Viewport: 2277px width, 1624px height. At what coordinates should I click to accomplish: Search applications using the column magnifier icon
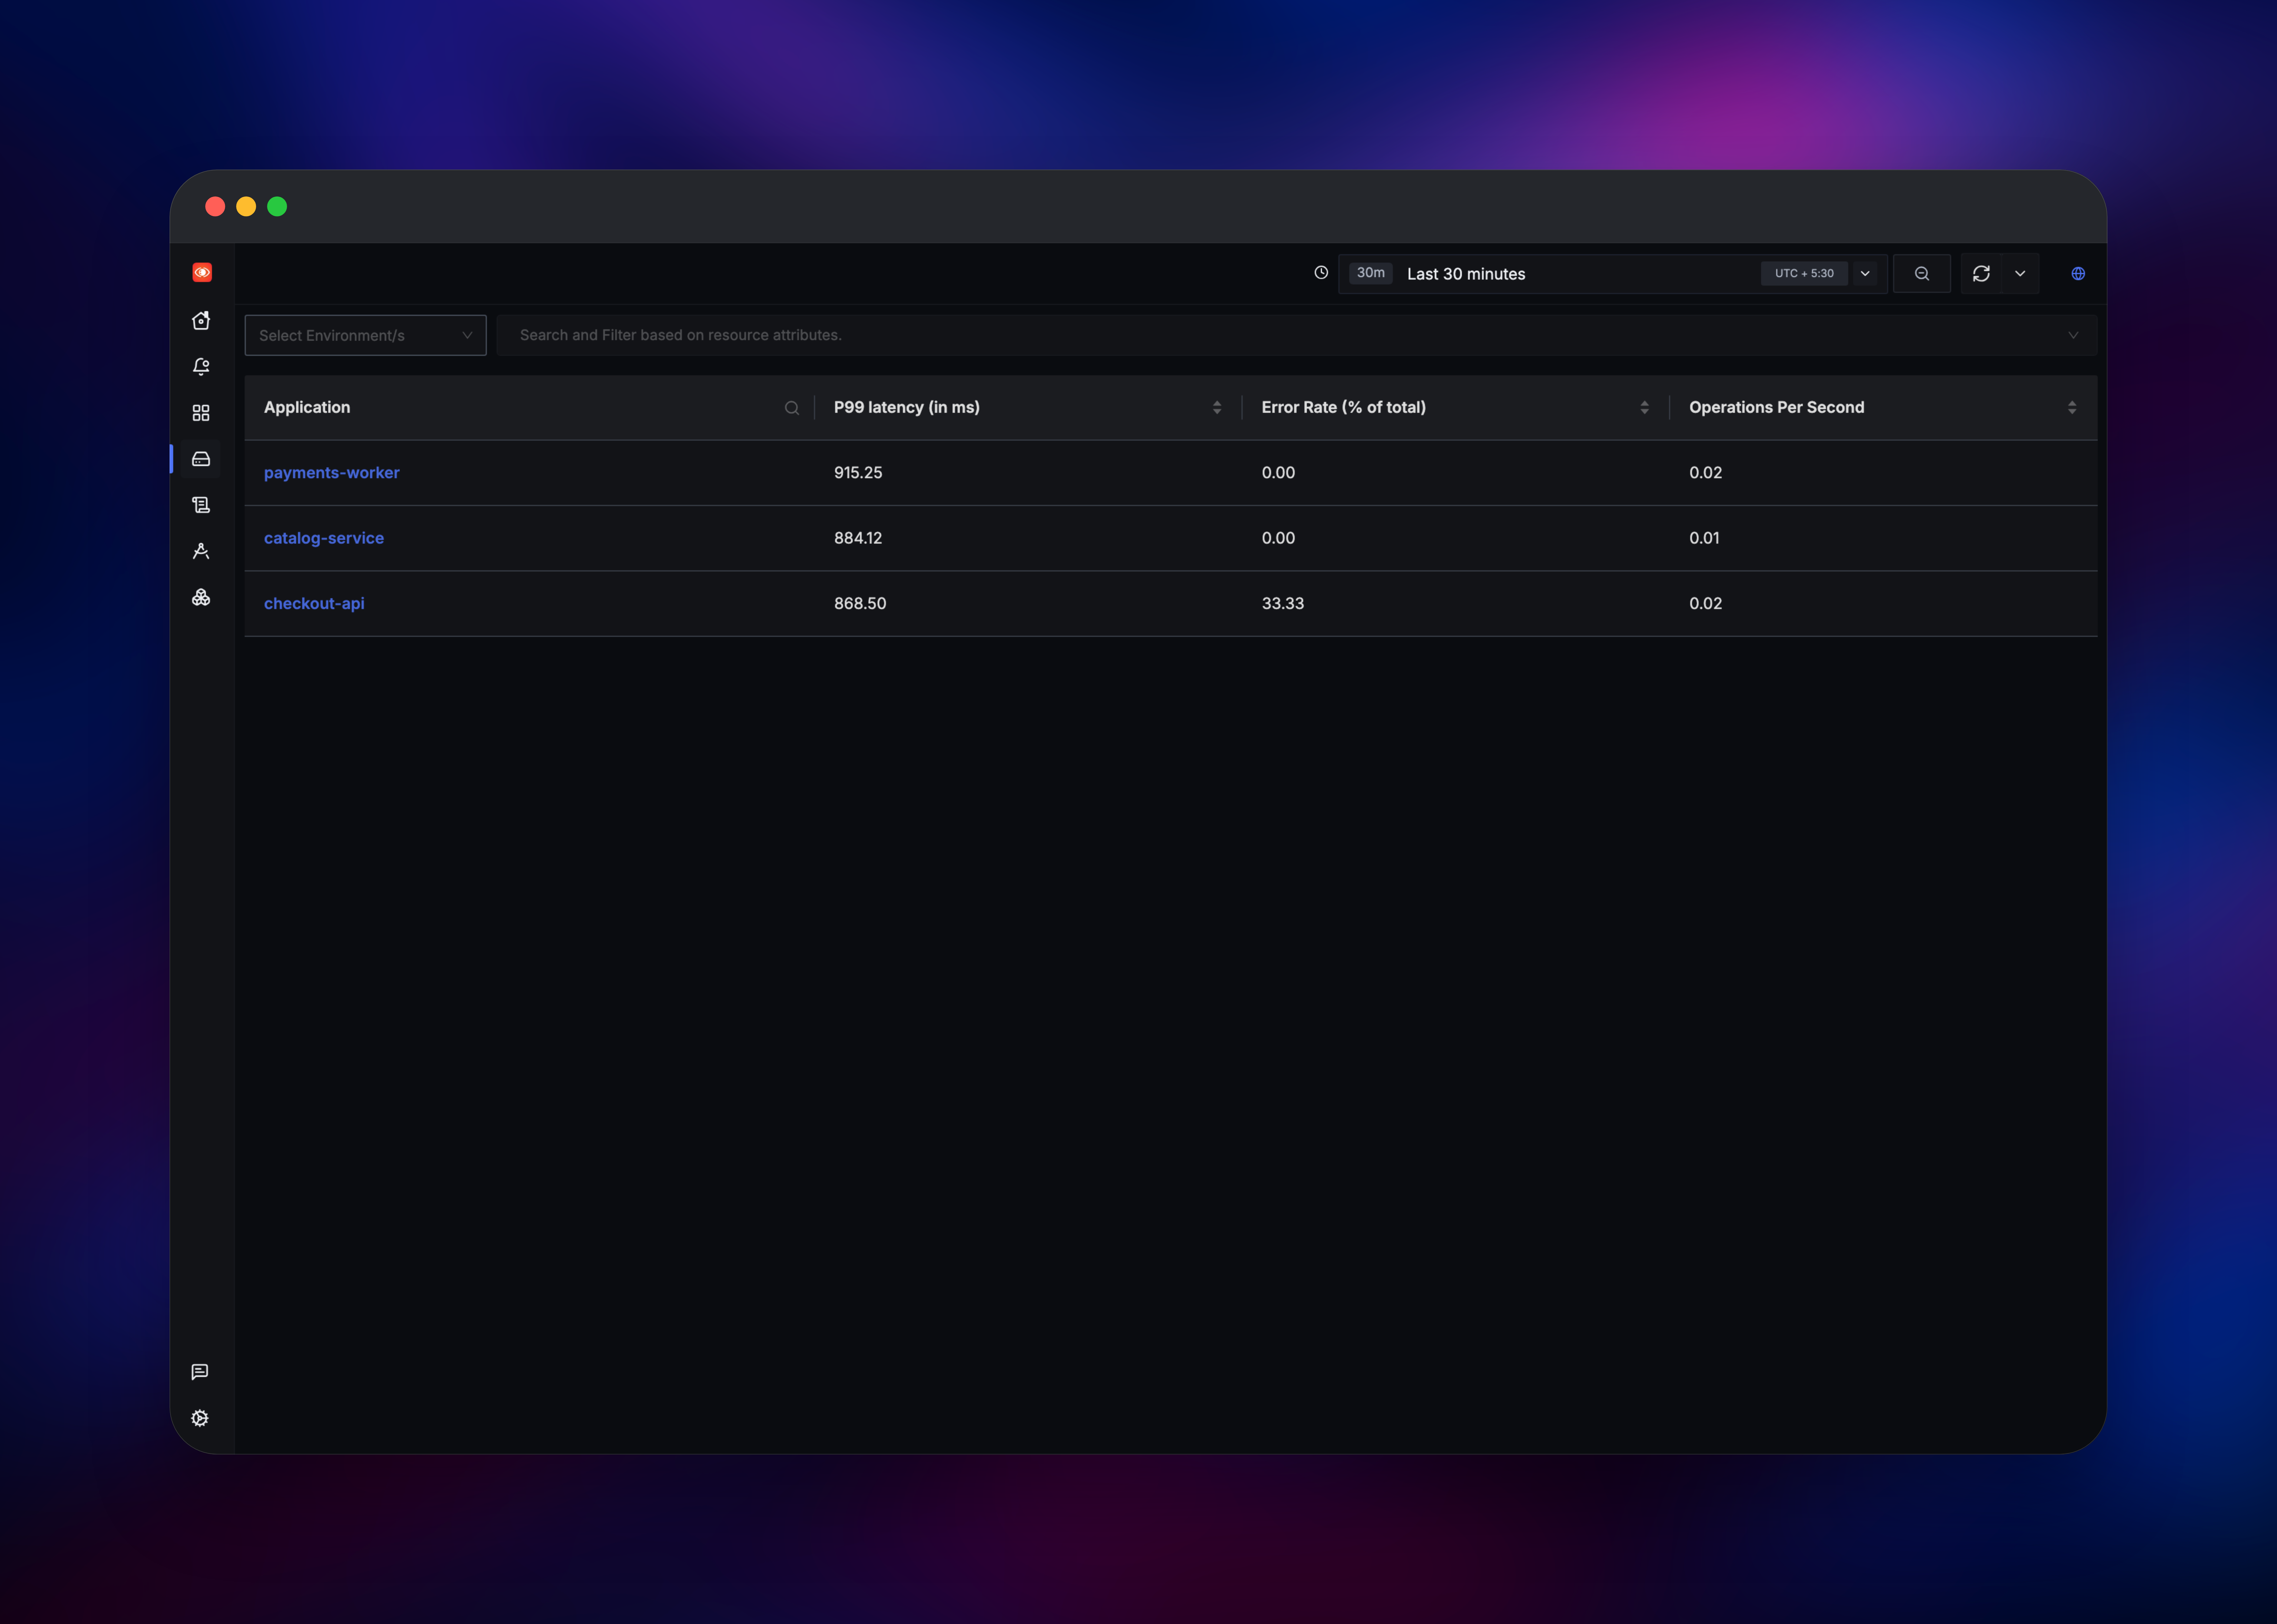pyautogui.click(x=792, y=408)
